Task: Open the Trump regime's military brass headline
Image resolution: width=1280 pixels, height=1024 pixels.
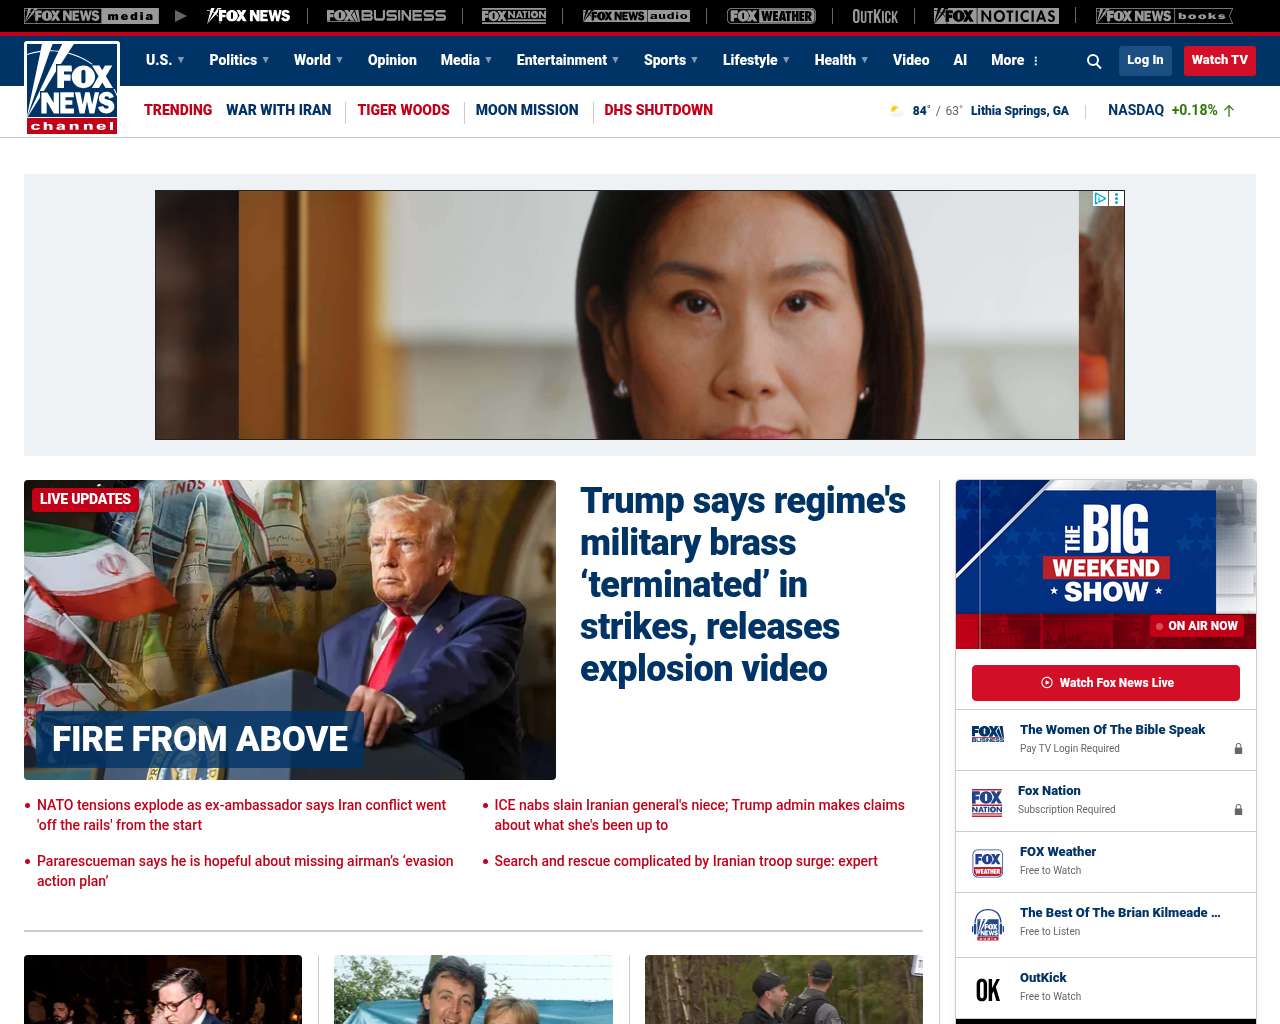Action: (x=743, y=585)
